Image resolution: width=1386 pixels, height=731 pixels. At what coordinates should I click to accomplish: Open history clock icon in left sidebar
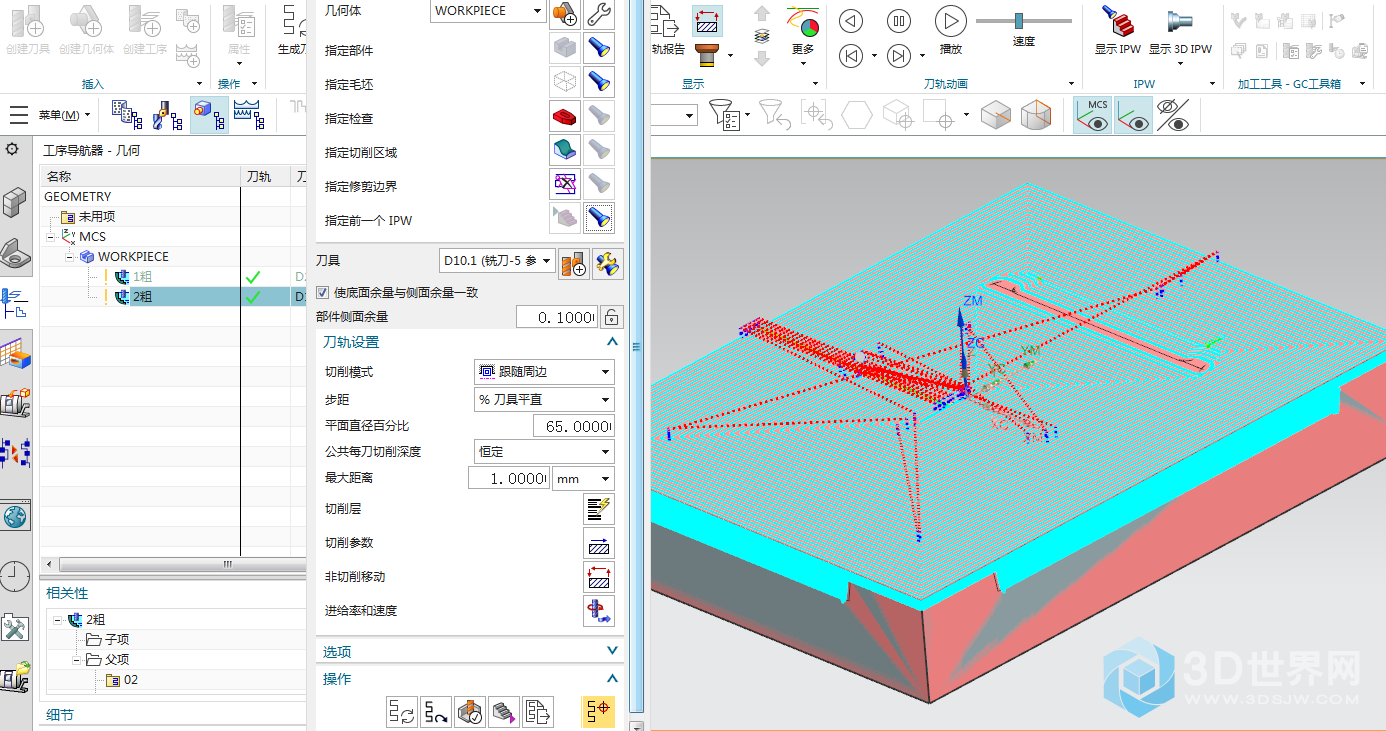[15, 576]
